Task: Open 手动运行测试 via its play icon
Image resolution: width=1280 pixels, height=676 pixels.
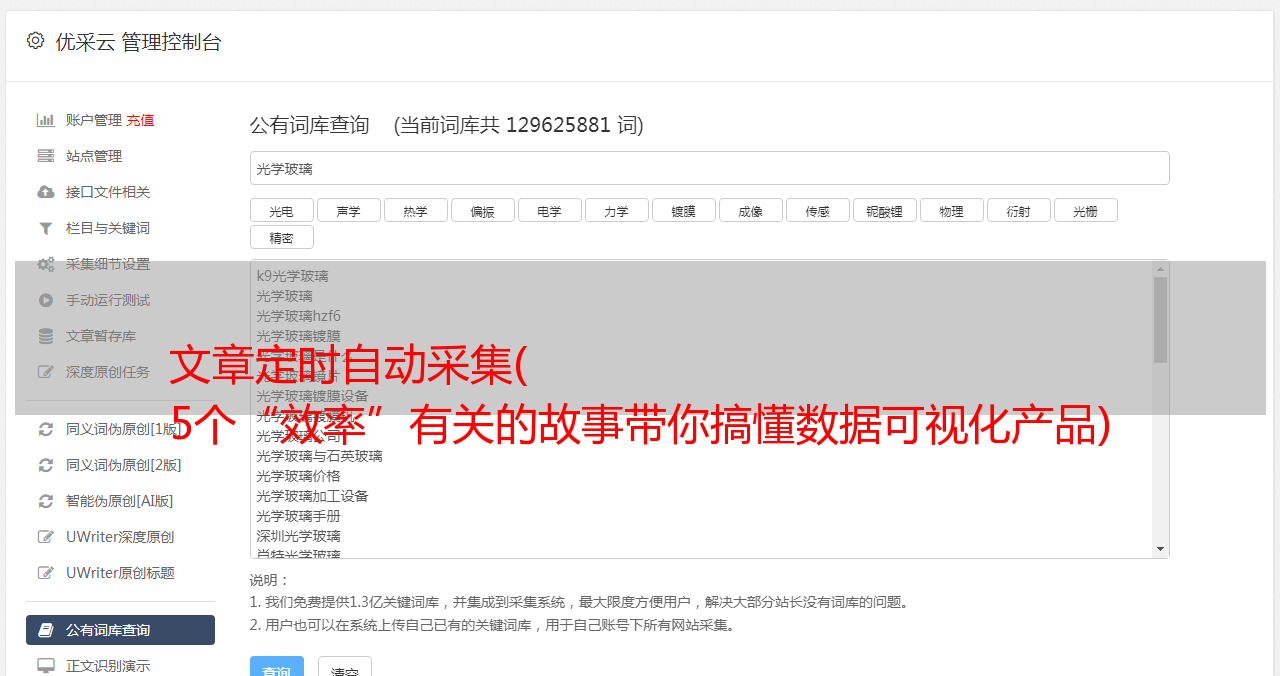Action: [46, 300]
